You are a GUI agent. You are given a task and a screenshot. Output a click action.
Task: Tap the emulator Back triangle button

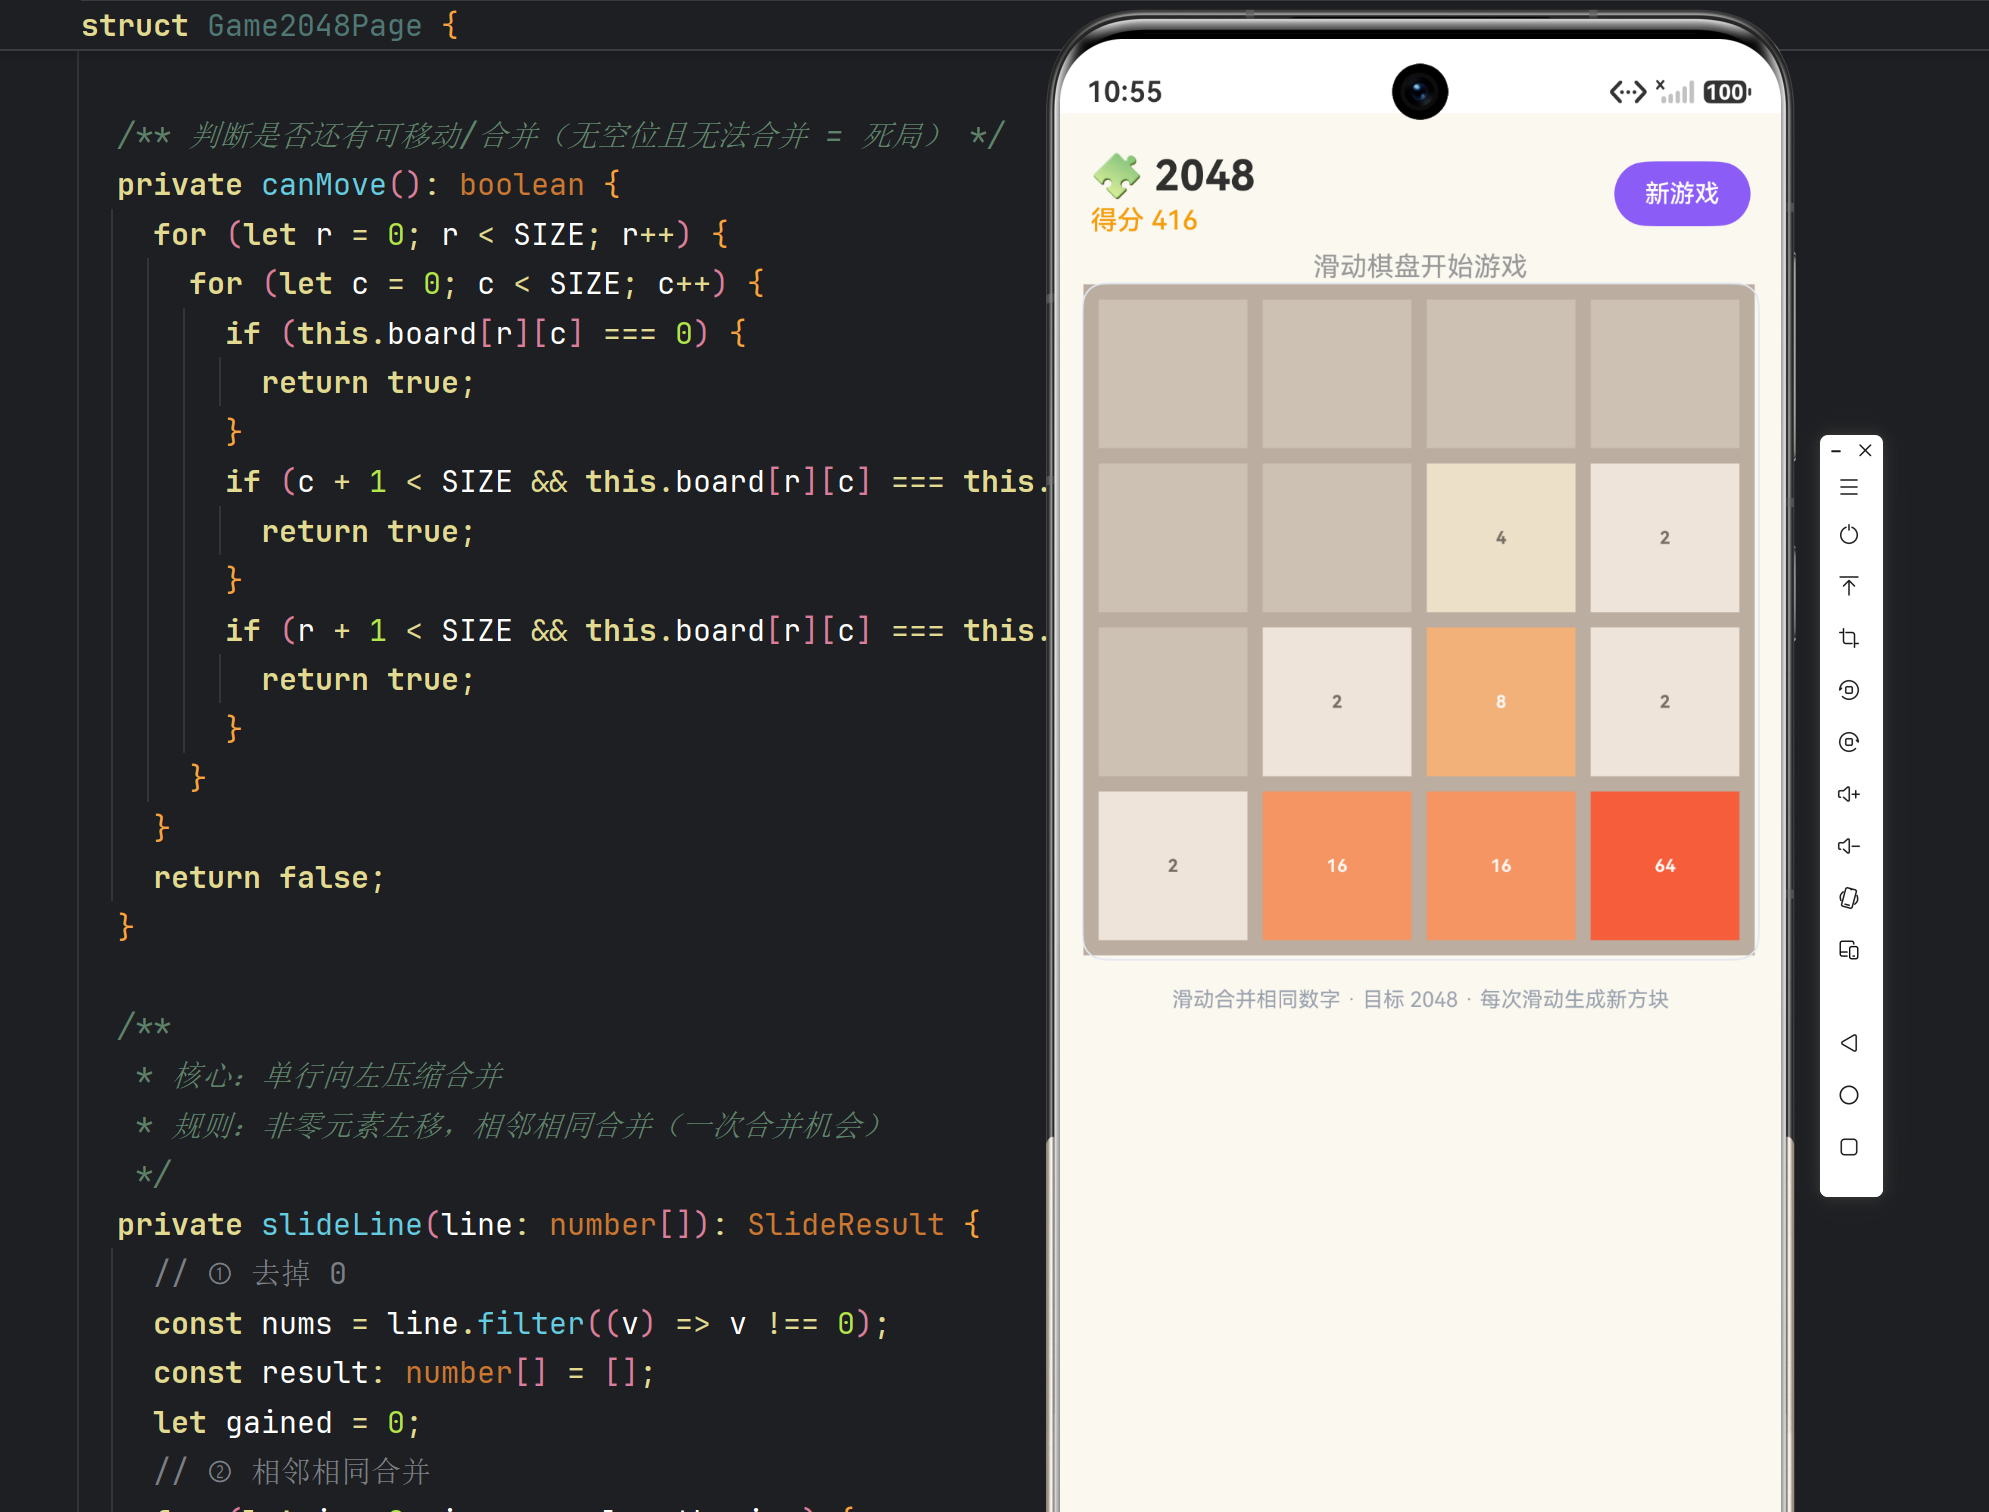pos(1849,1043)
